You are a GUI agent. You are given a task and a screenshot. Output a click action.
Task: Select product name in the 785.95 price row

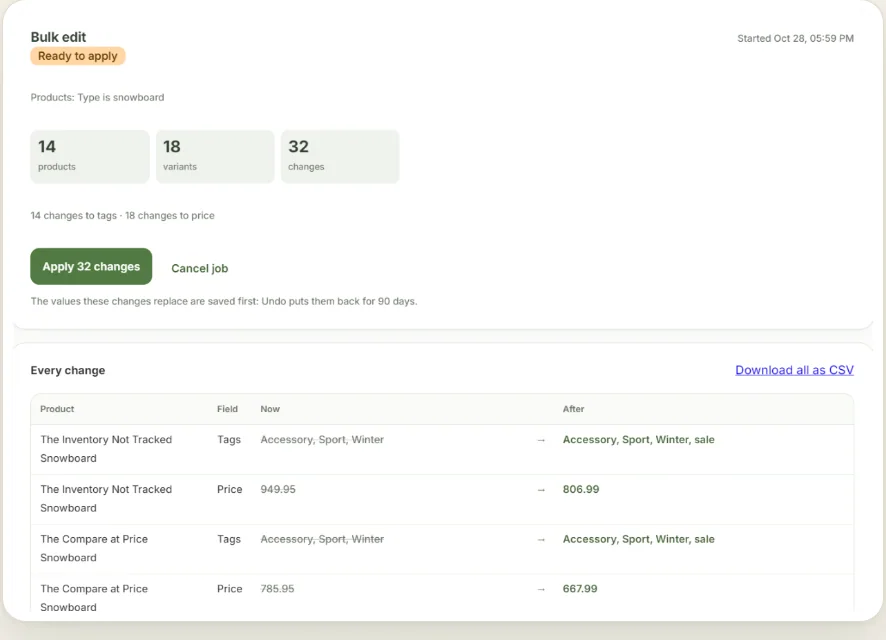[94, 598]
